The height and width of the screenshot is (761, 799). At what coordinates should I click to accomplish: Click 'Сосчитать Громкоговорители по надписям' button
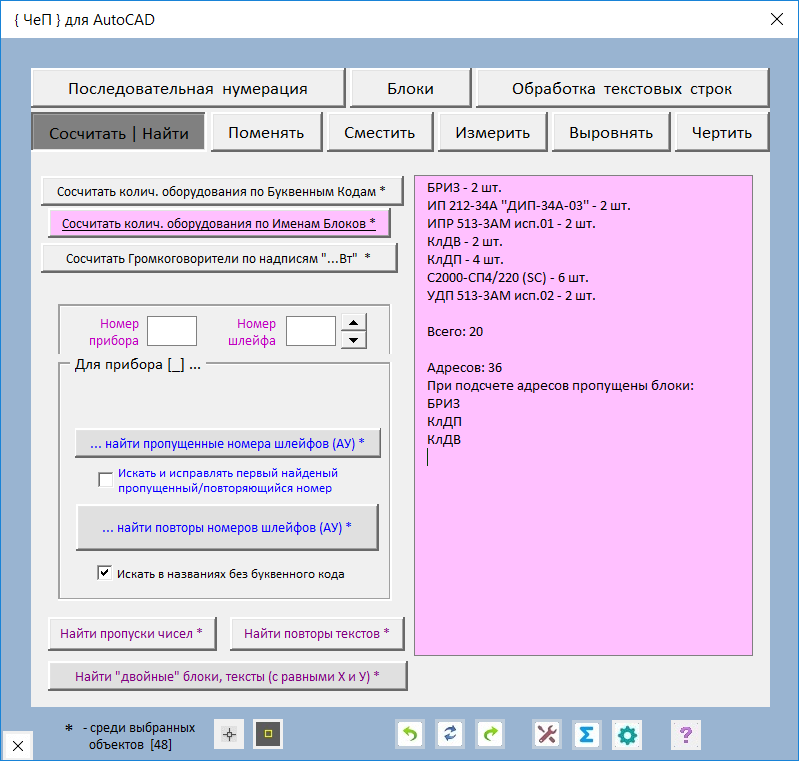click(218, 258)
